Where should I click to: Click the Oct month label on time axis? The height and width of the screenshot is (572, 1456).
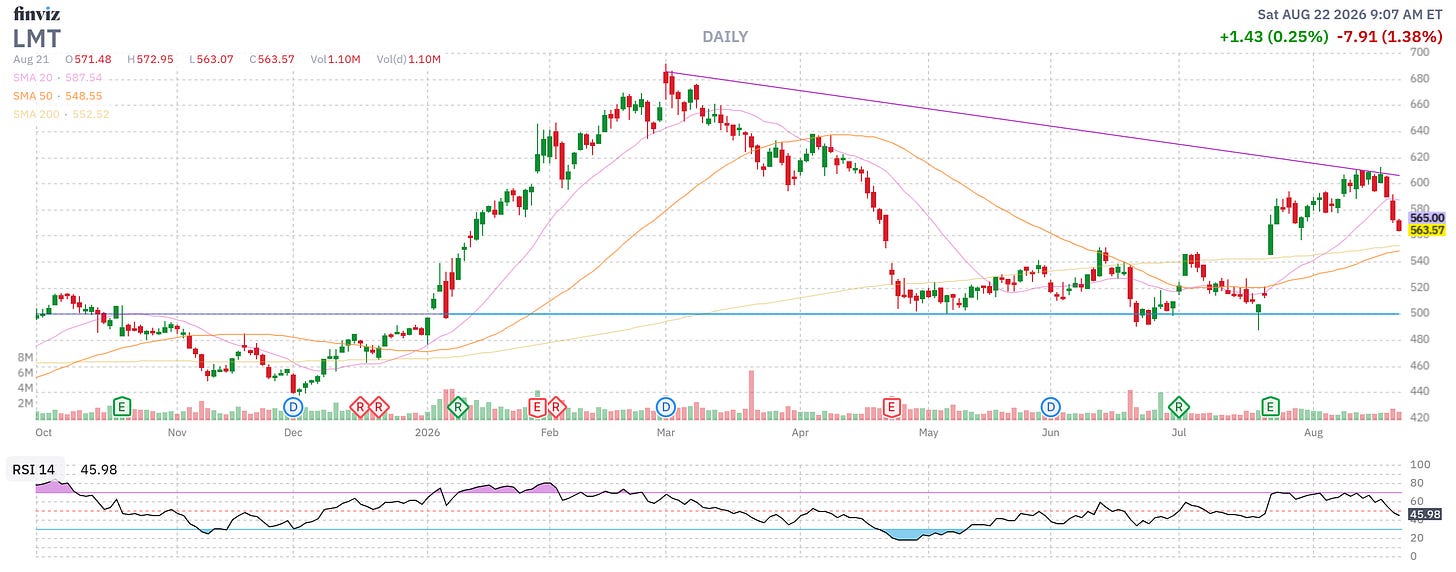pos(44,433)
